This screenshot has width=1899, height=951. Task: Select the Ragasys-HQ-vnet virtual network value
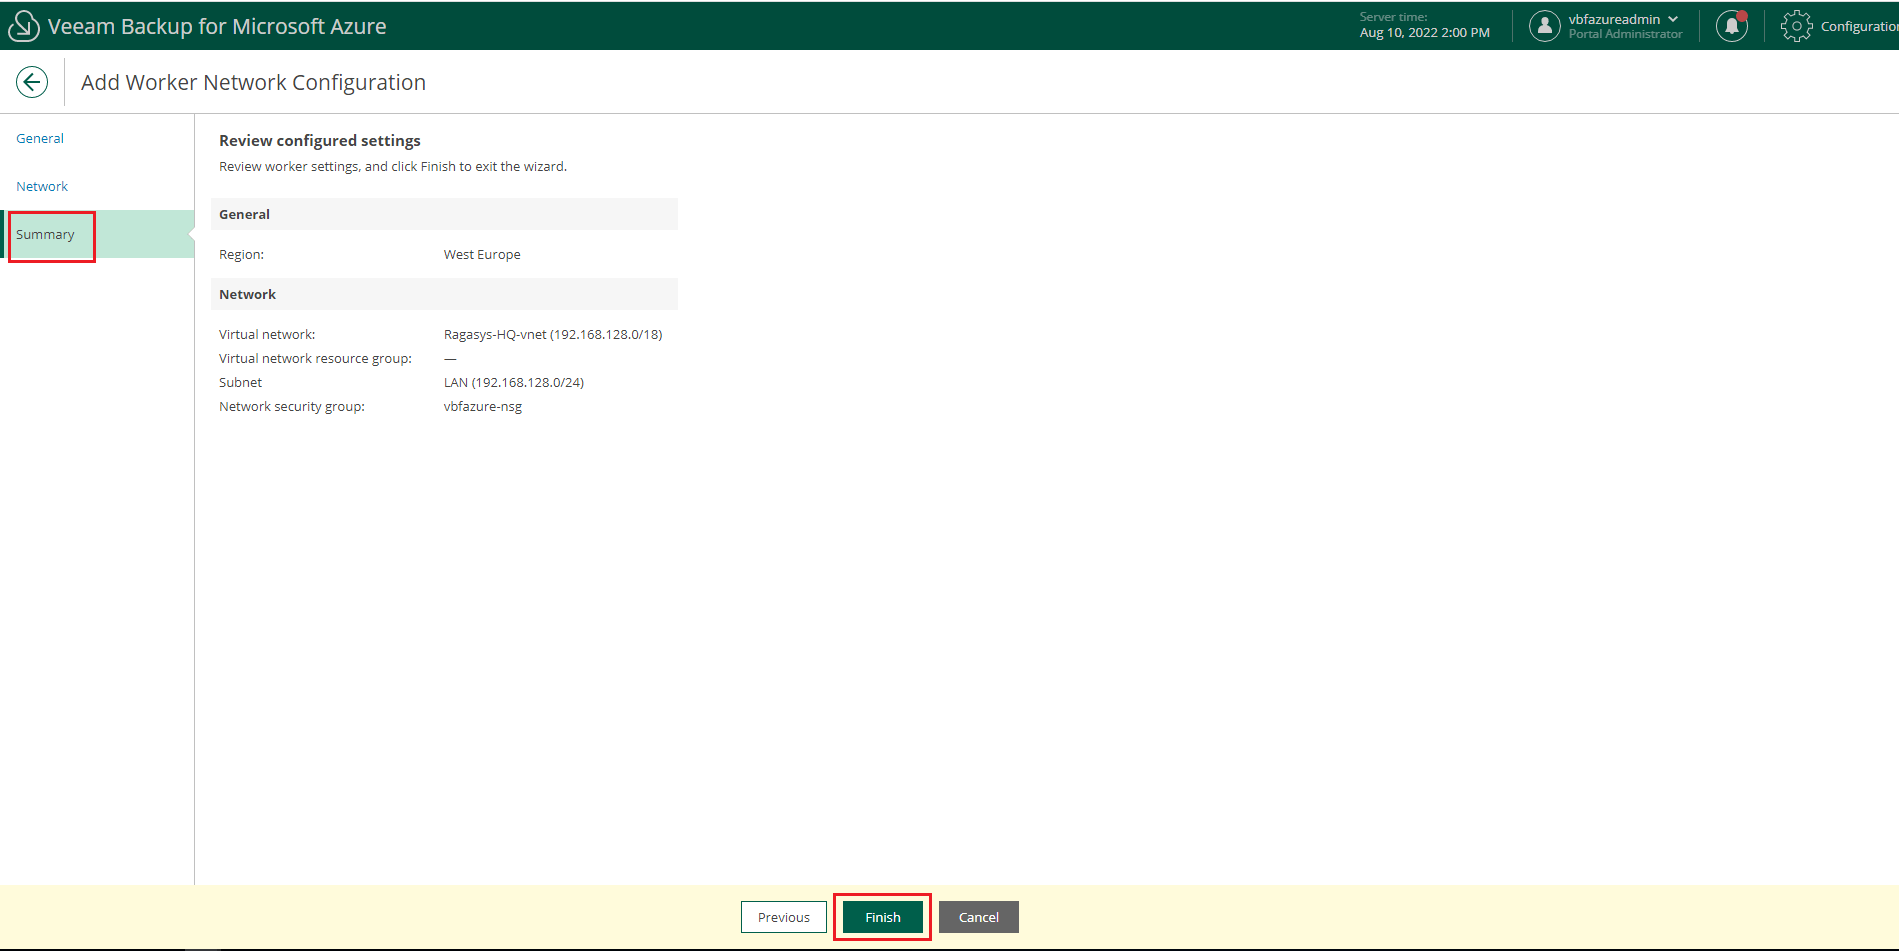[553, 334]
